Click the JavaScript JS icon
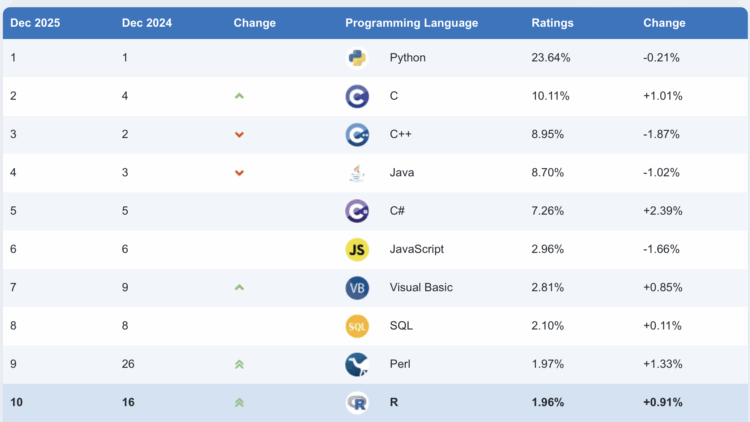Viewport: 750px width, 422px height. point(357,249)
